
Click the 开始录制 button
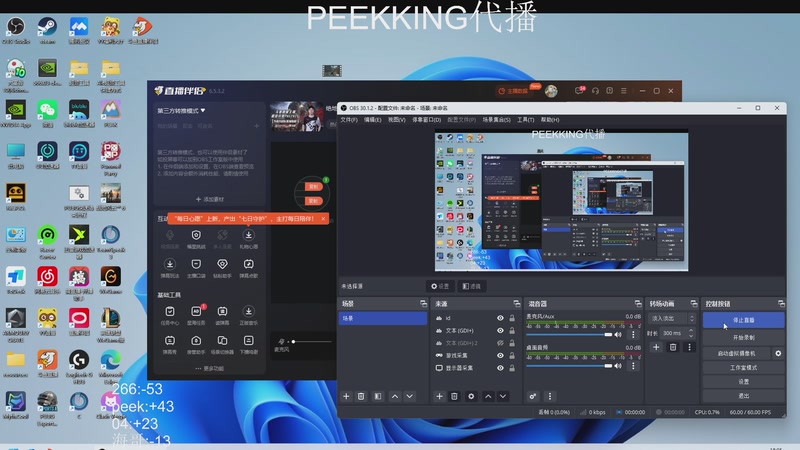pyautogui.click(x=743, y=338)
